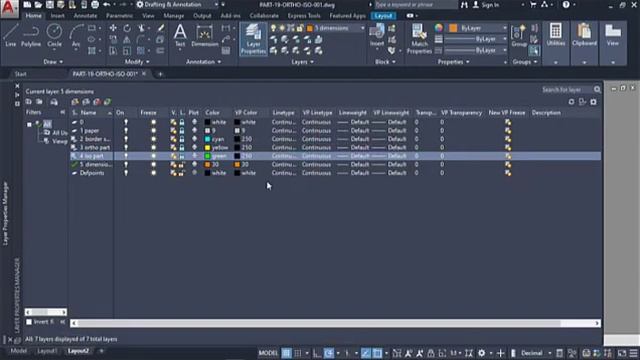Click the new drawing tab plus button
This screenshot has height=360, width=640.
(x=160, y=74)
